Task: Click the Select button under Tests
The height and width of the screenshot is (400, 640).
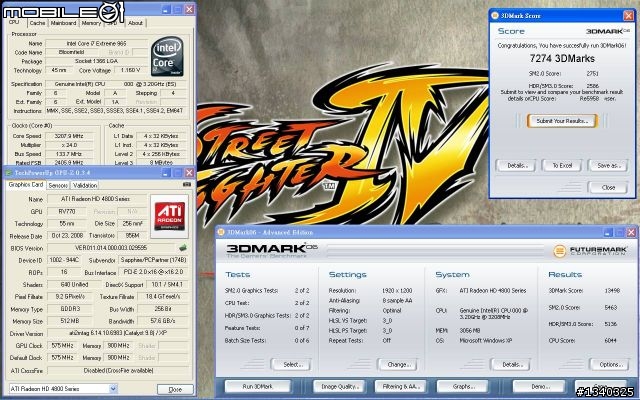Action: (x=291, y=364)
